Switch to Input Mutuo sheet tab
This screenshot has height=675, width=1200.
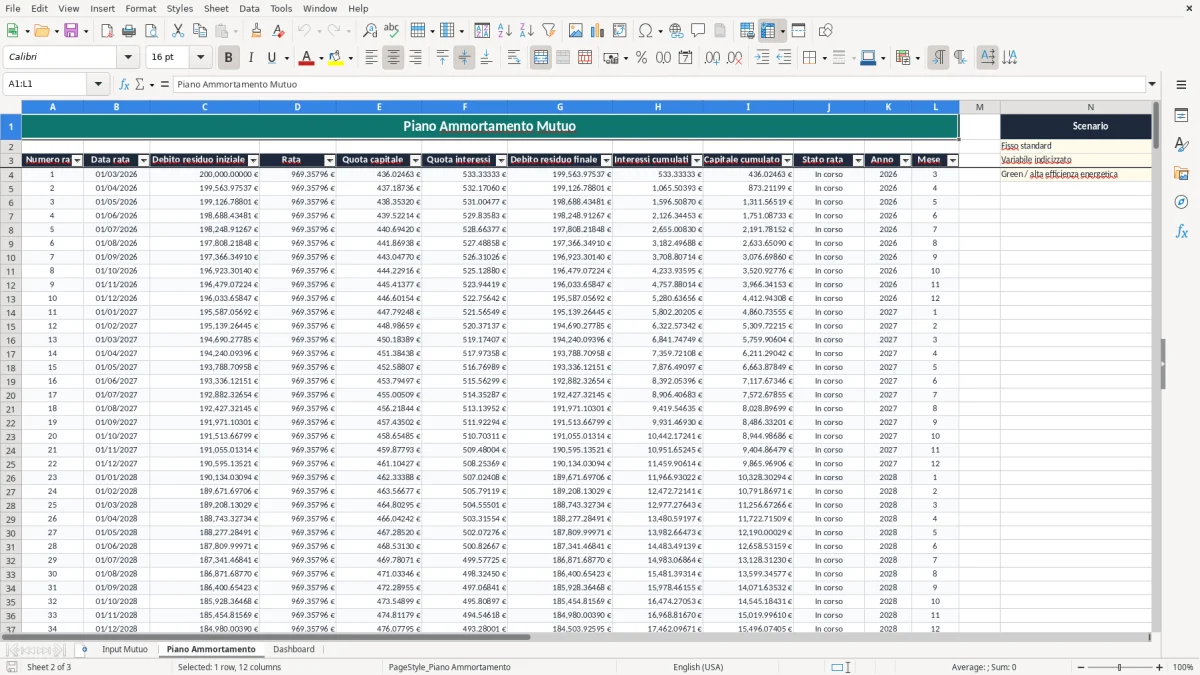click(x=125, y=649)
